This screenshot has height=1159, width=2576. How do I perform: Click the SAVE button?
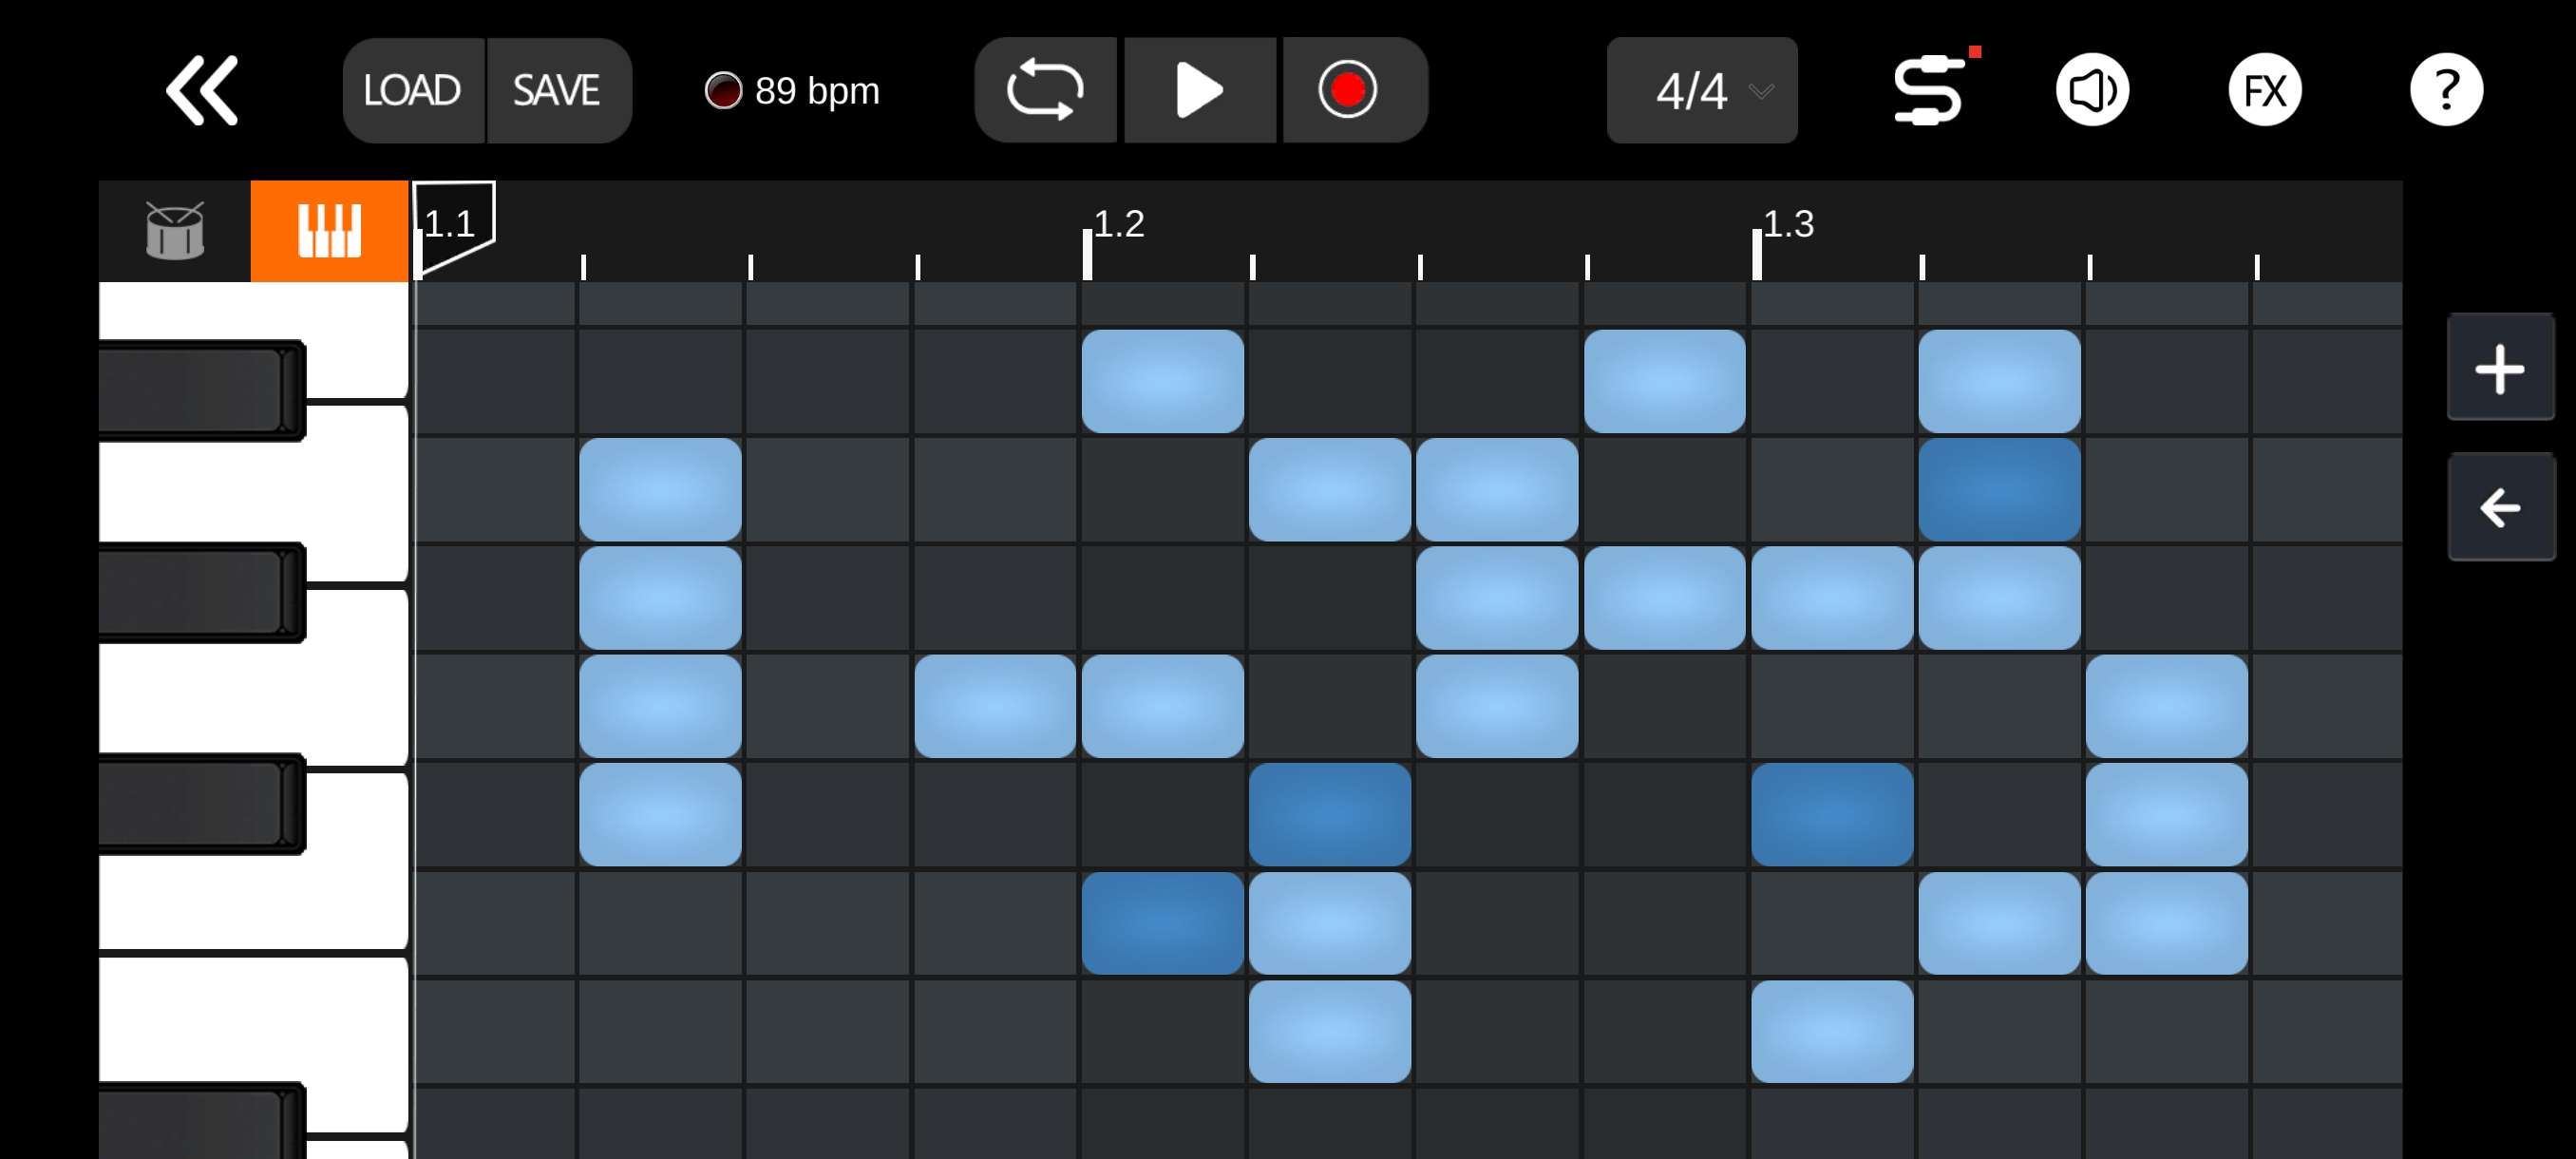pyautogui.click(x=556, y=90)
